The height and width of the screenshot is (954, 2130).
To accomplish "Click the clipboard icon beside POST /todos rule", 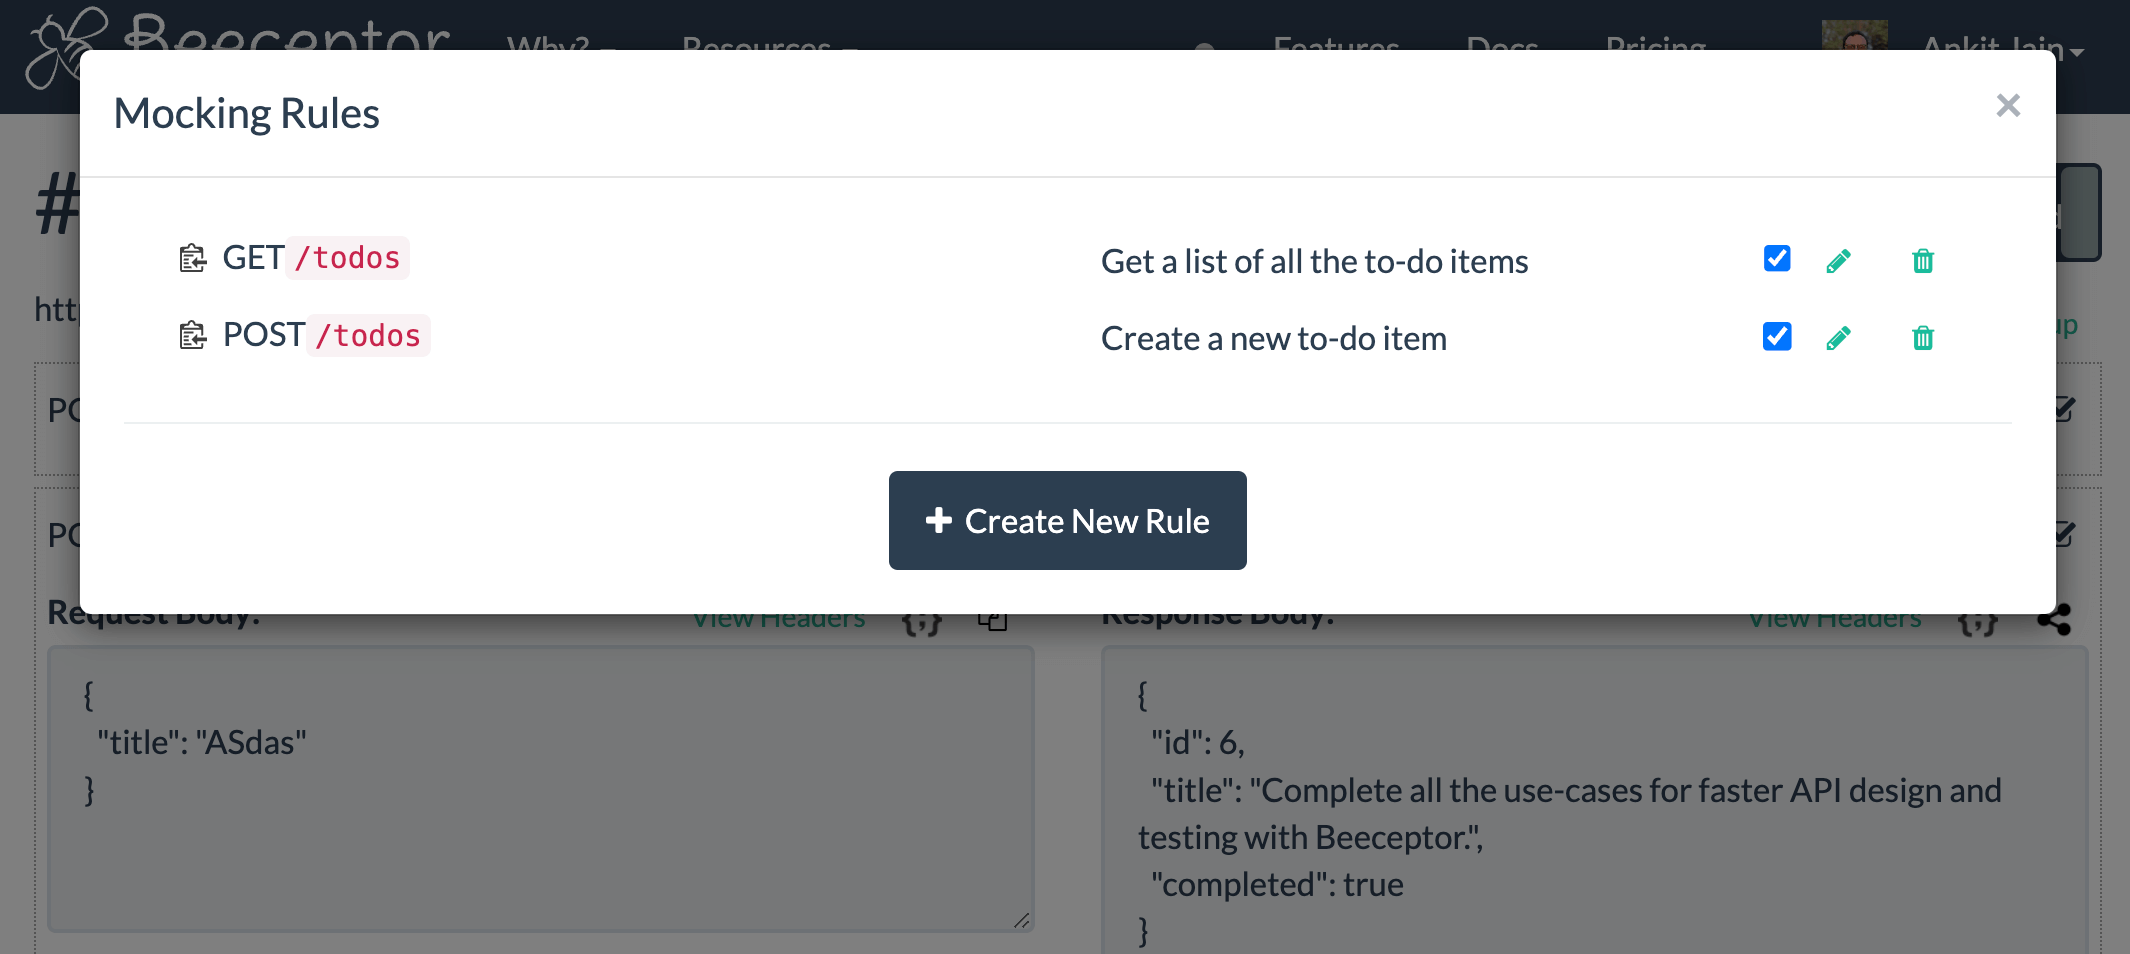I will pyautogui.click(x=193, y=336).
